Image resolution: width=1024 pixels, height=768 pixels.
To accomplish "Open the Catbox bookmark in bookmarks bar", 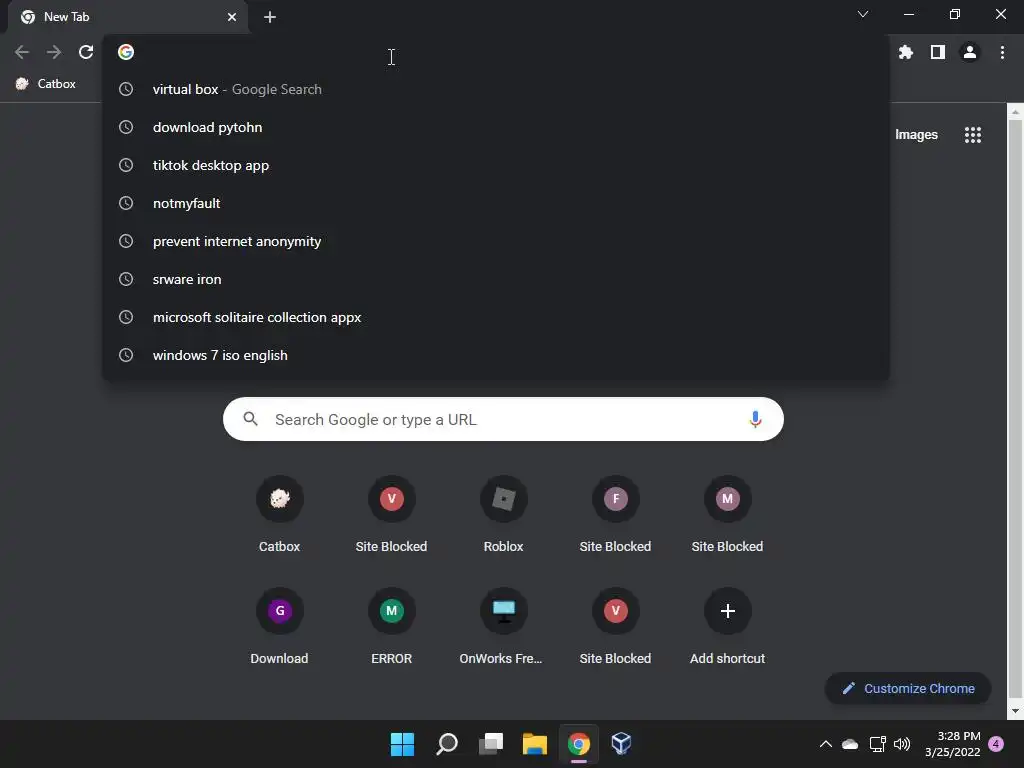I will point(46,84).
